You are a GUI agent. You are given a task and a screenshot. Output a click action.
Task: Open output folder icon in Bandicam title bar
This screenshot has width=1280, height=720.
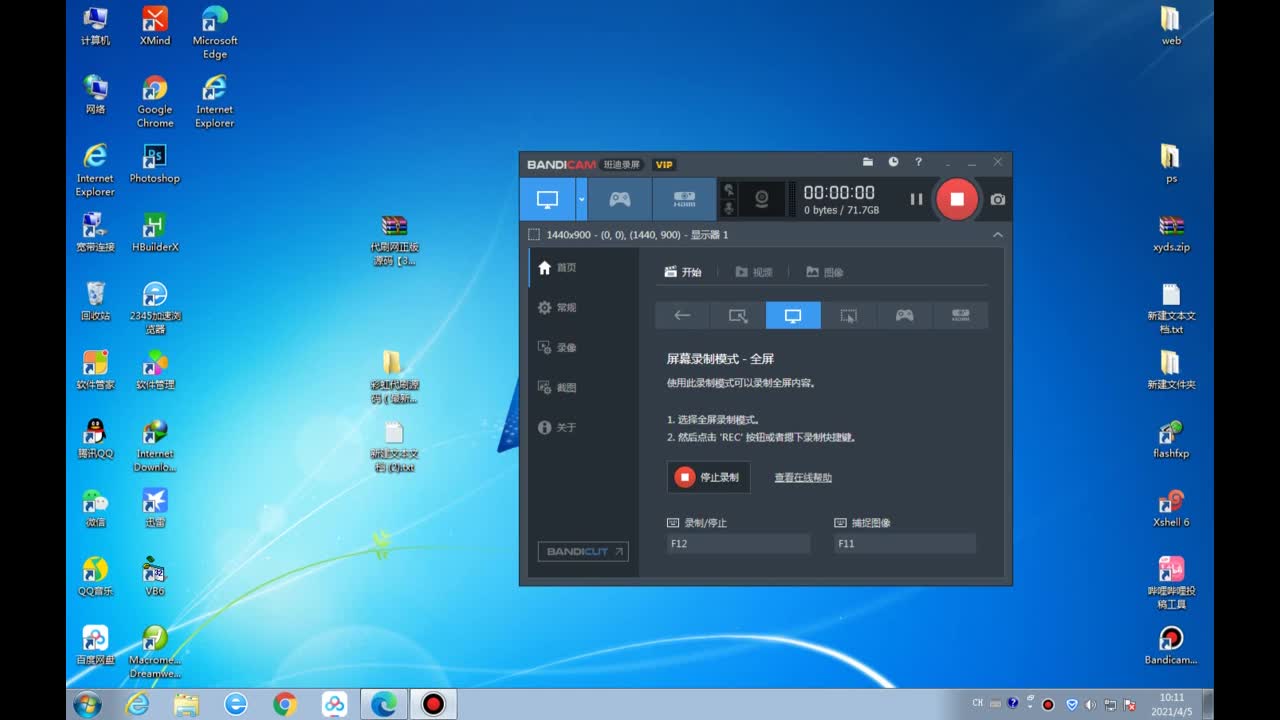868,162
